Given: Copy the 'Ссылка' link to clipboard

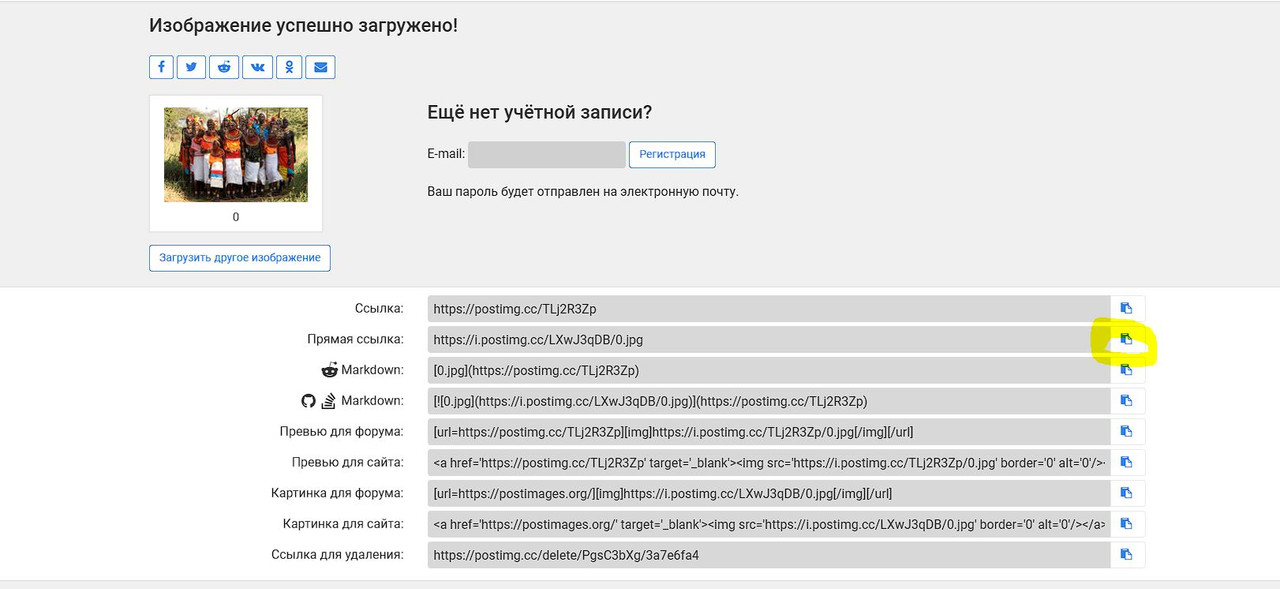Looking at the screenshot, I should coord(1126,309).
